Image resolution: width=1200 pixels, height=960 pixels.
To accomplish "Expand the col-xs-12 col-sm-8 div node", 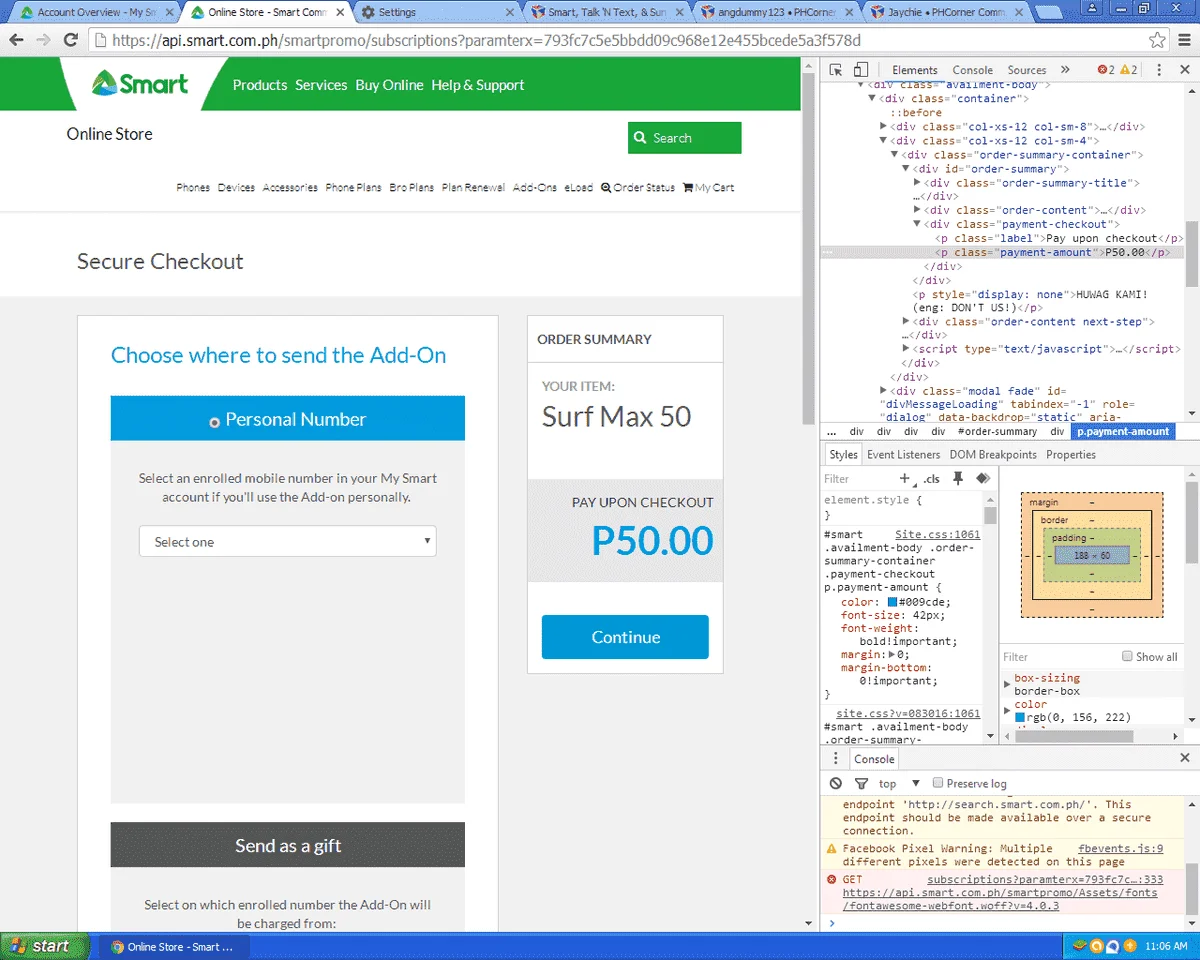I will [883, 127].
